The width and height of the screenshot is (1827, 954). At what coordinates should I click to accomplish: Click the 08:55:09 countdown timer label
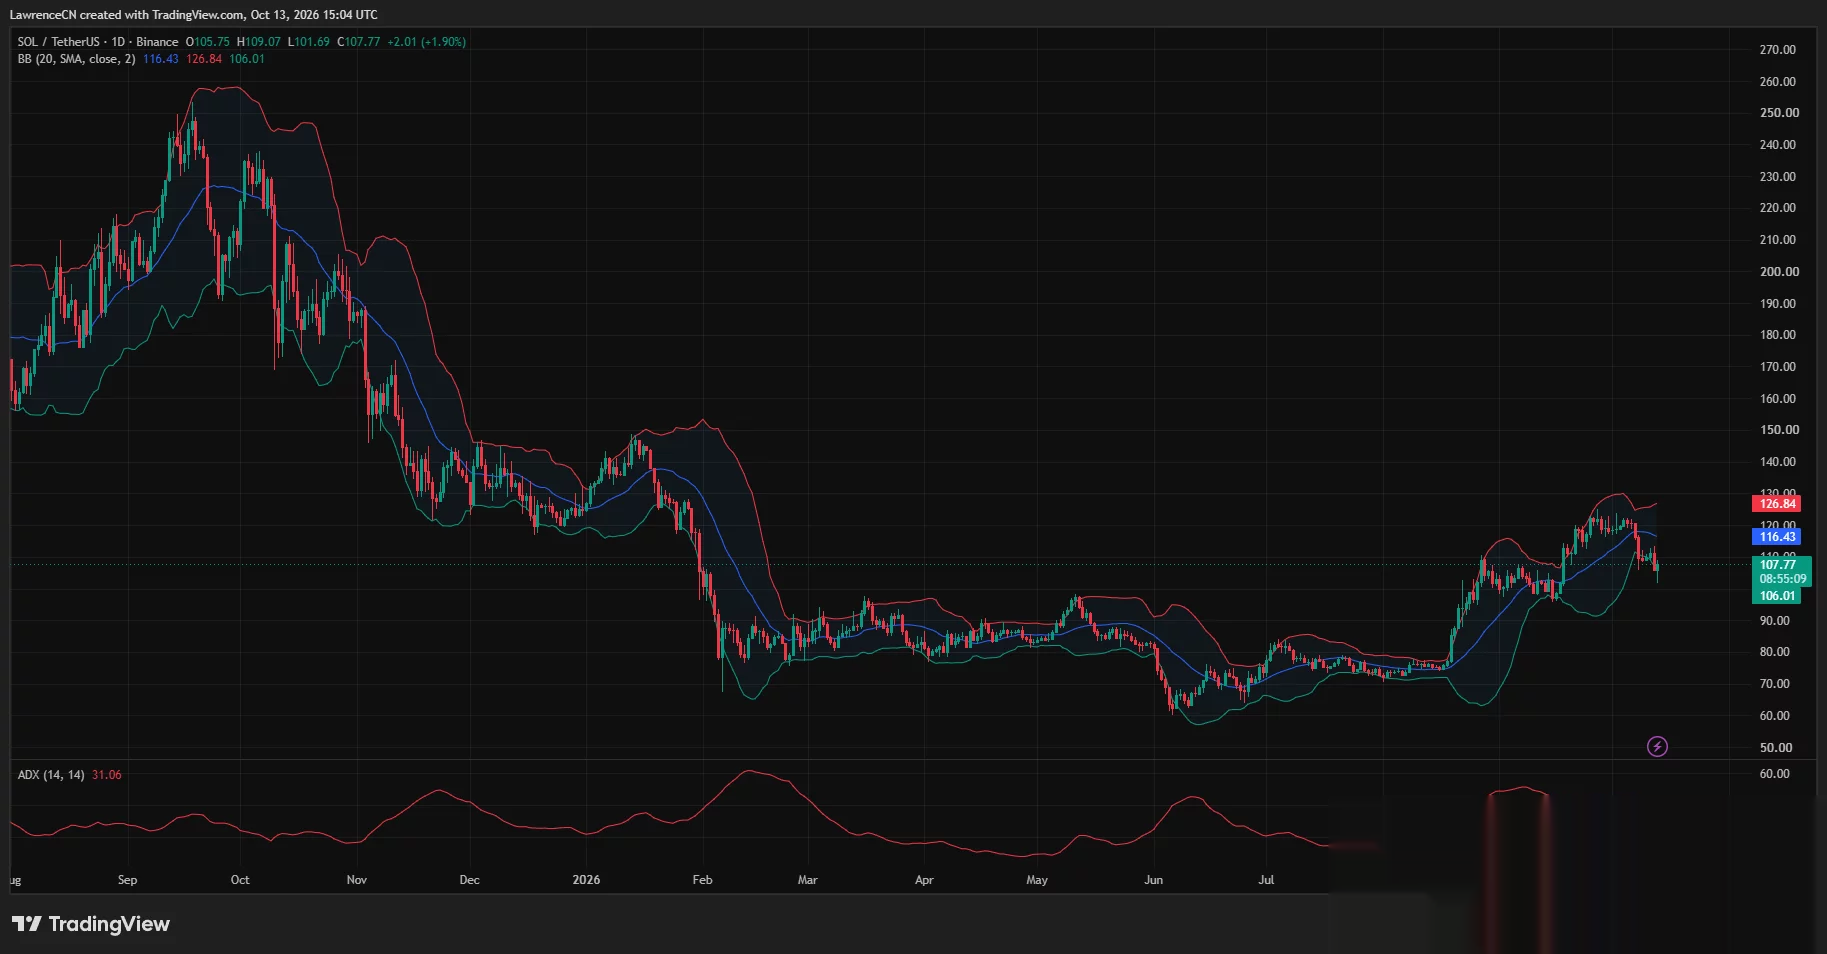point(1783,579)
